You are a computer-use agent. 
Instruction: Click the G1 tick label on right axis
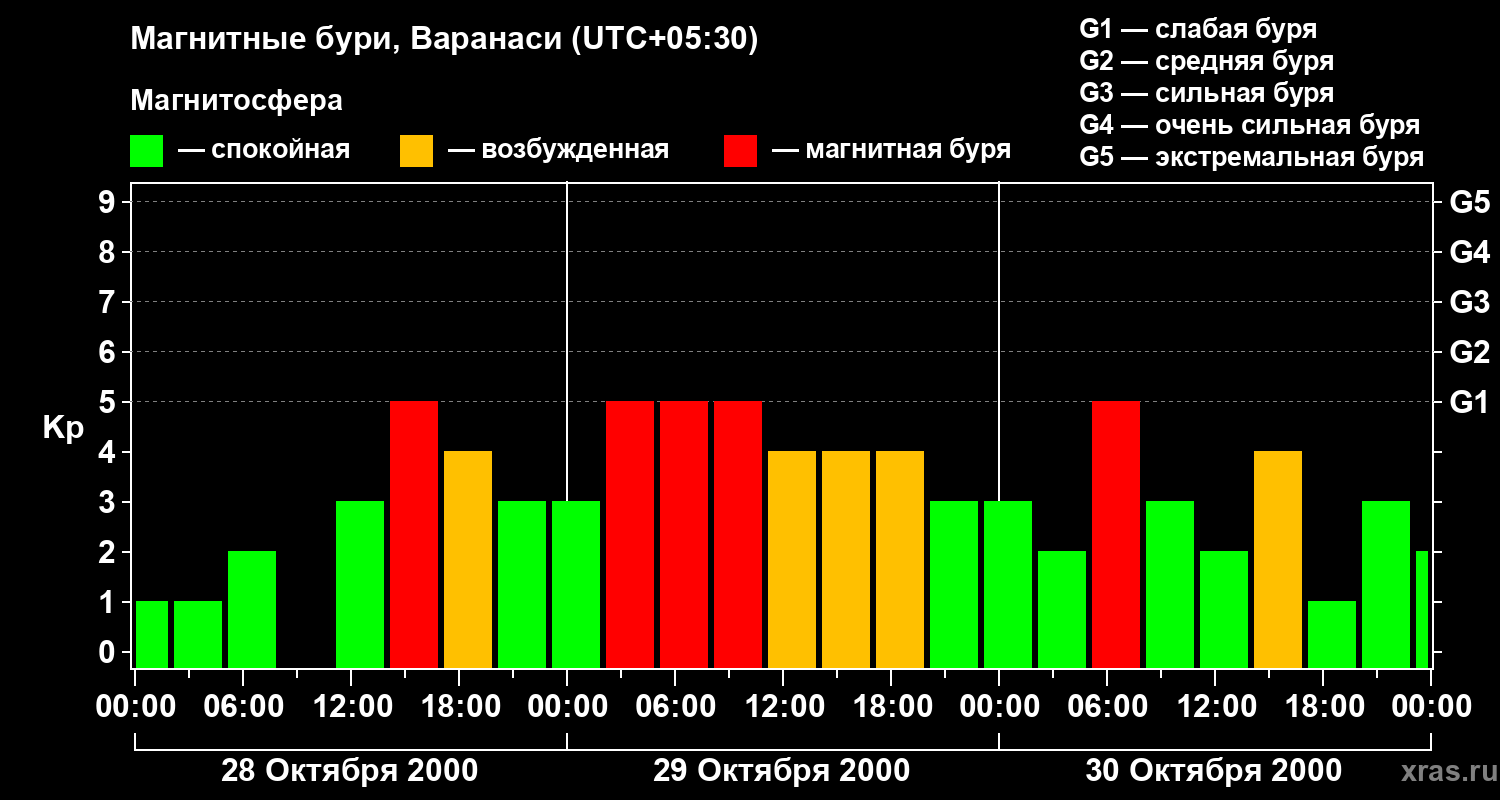point(1469,402)
